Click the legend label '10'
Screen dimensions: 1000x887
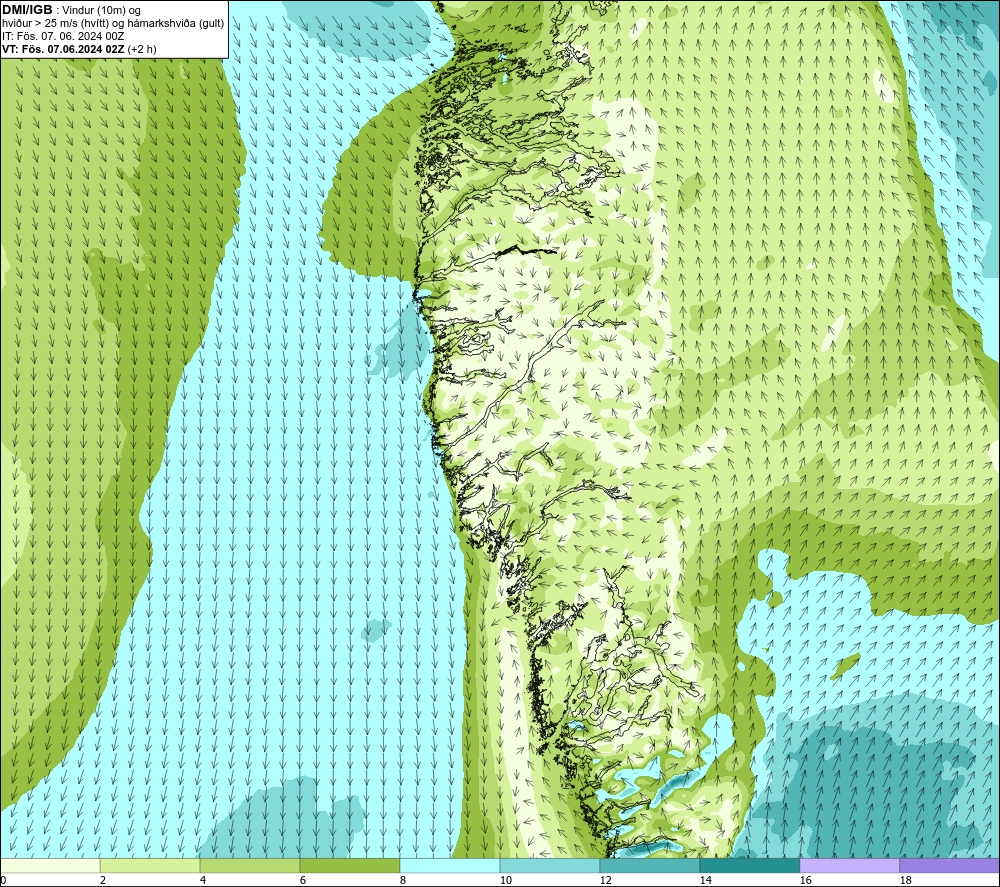[506, 880]
